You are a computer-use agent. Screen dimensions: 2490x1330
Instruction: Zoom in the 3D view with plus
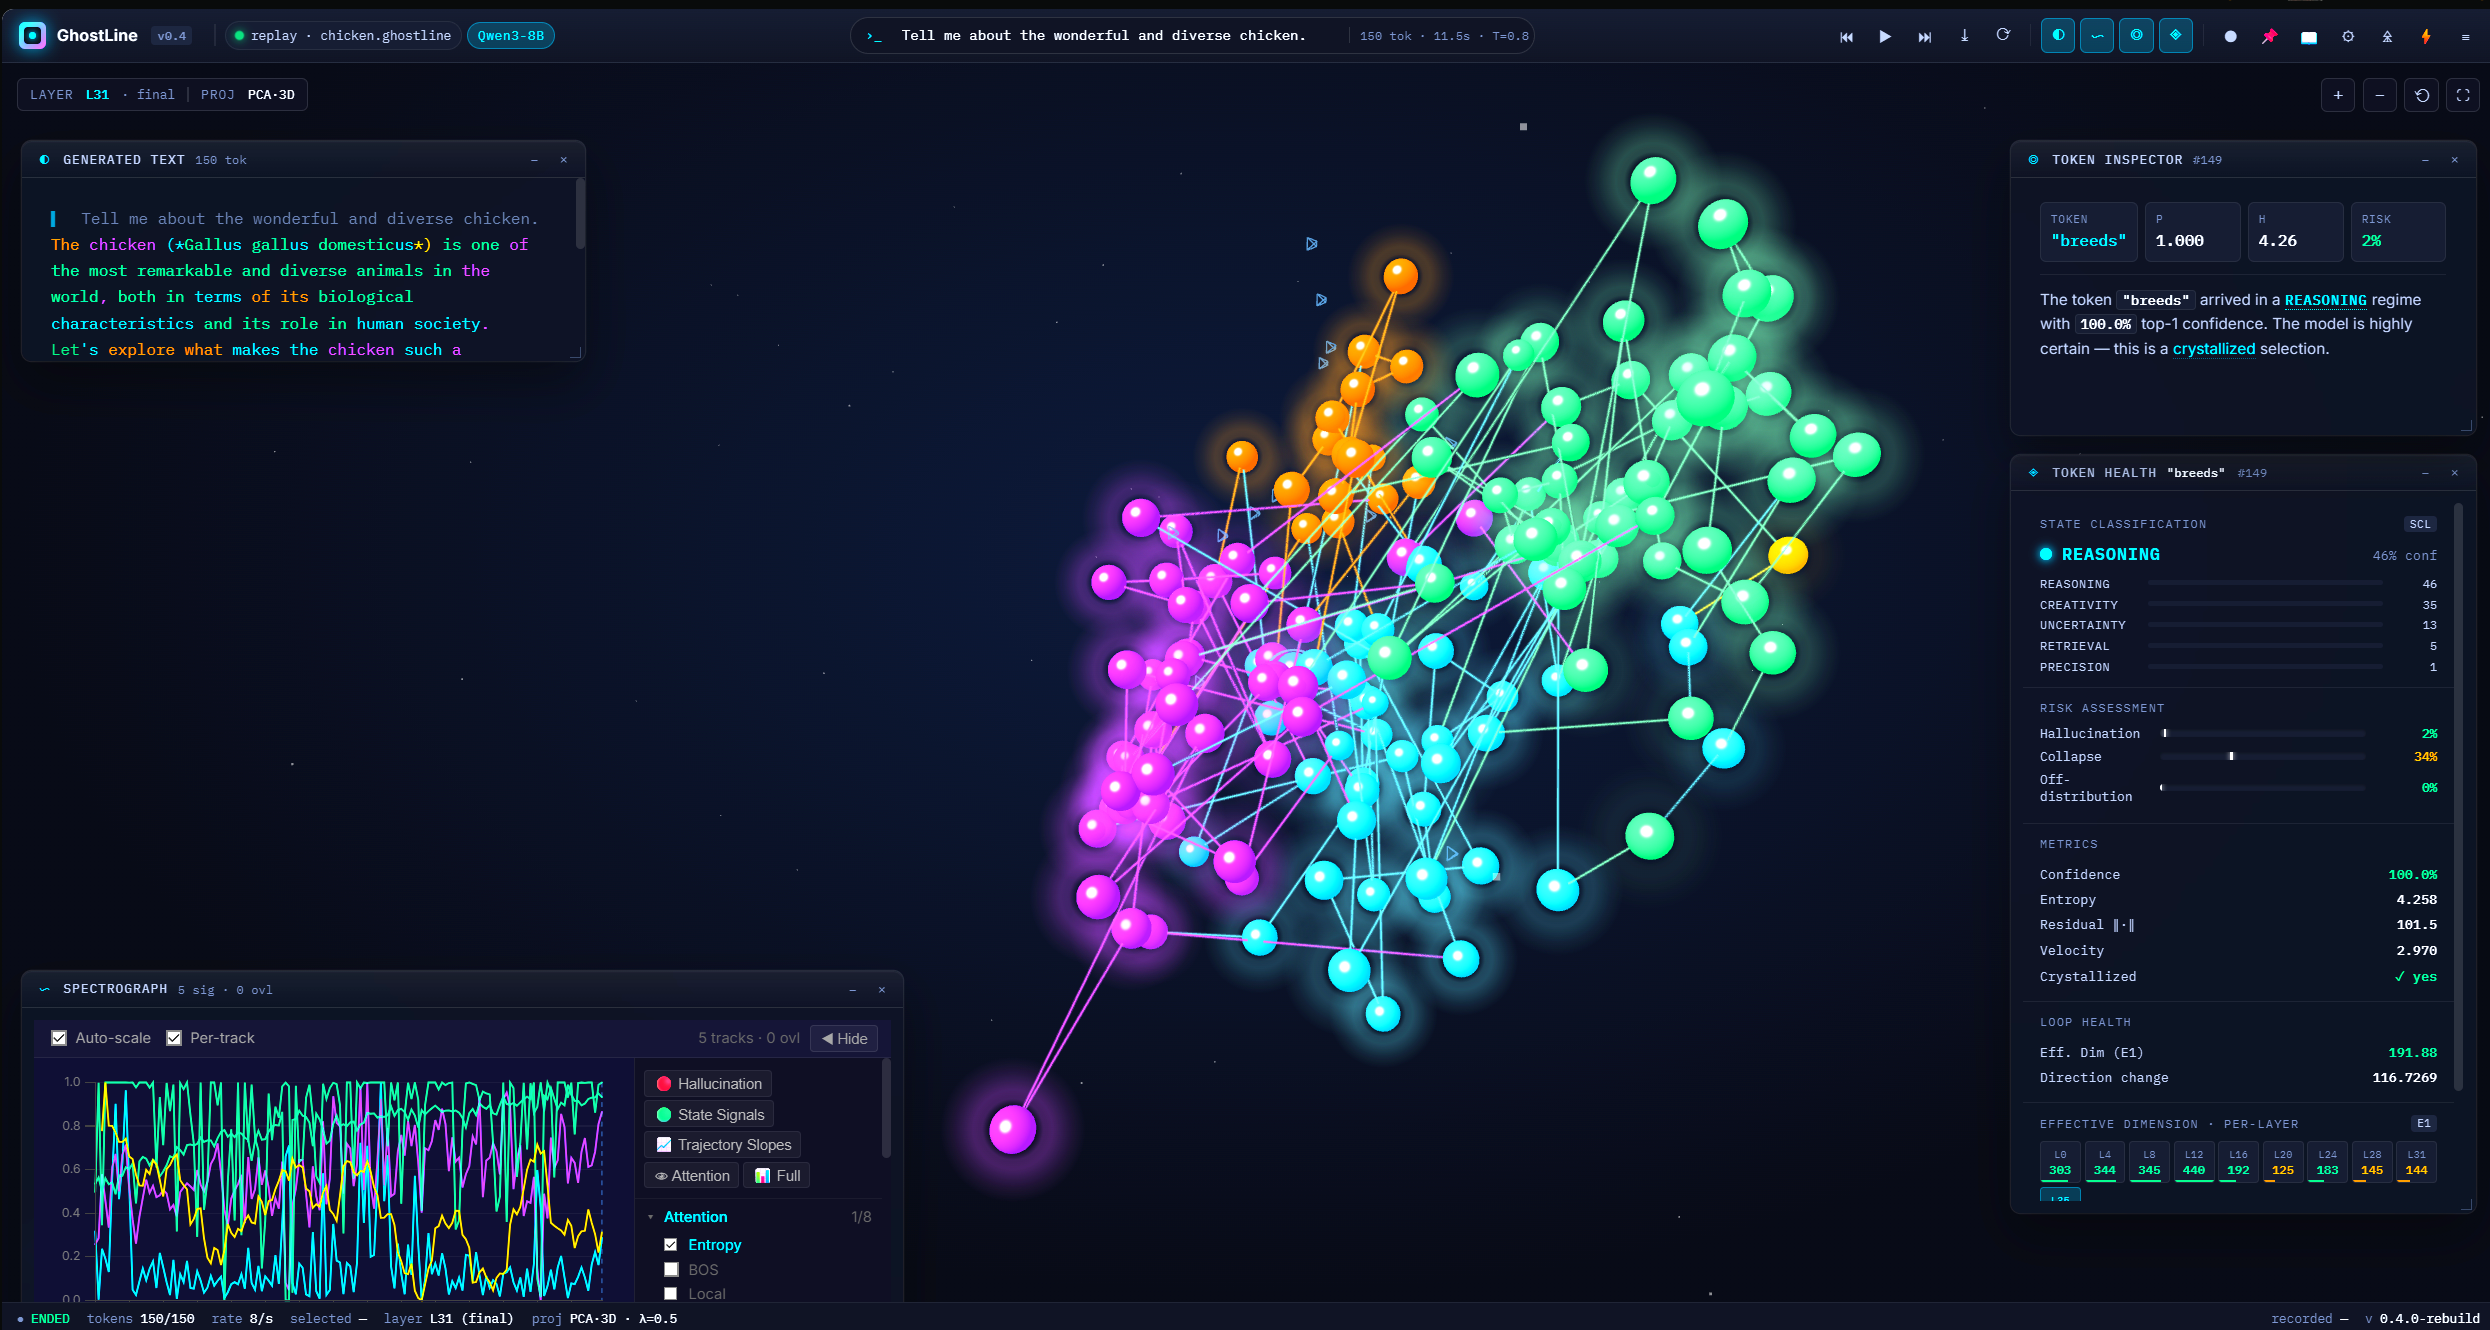(x=2338, y=95)
